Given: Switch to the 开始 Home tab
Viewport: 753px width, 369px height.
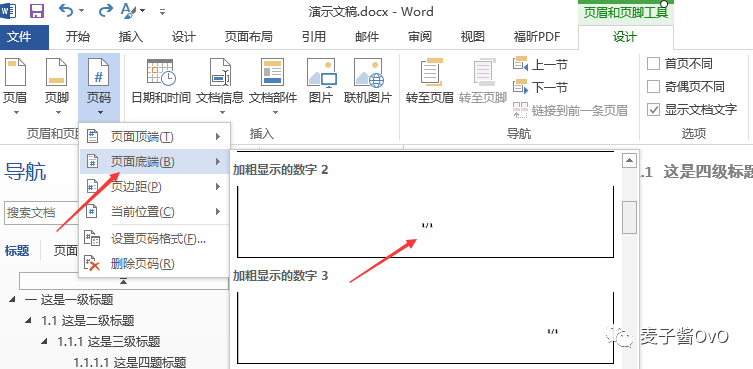Looking at the screenshot, I should coord(77,37).
